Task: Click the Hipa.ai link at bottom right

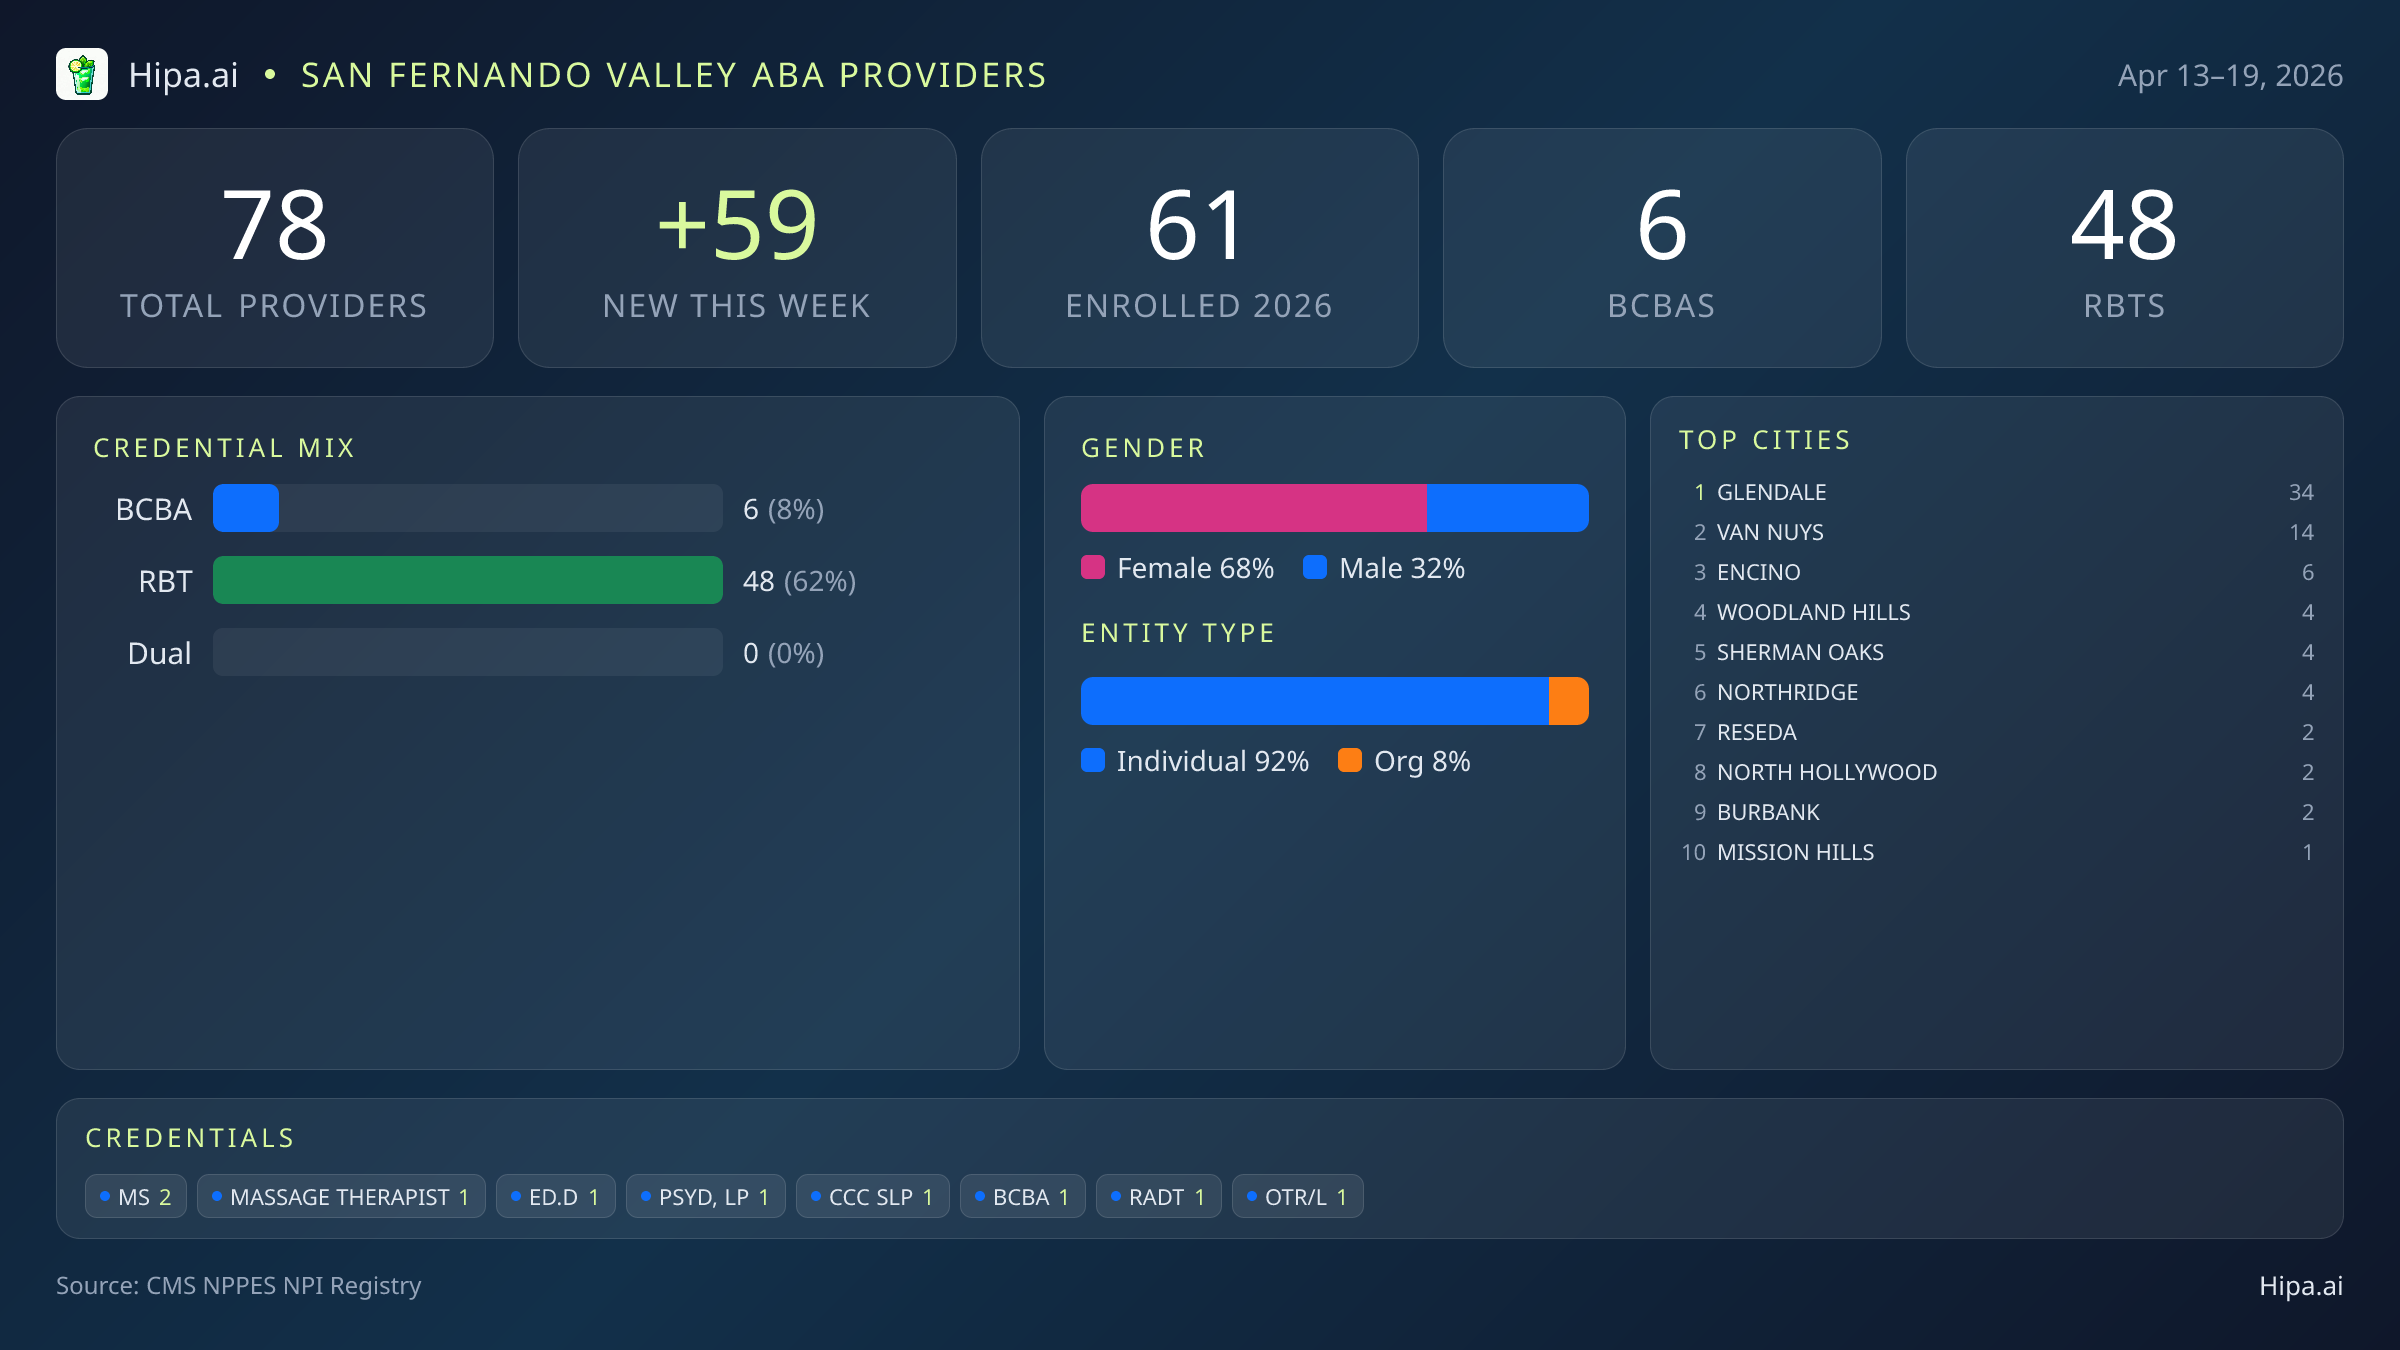Action: pyautogui.click(x=2302, y=1287)
